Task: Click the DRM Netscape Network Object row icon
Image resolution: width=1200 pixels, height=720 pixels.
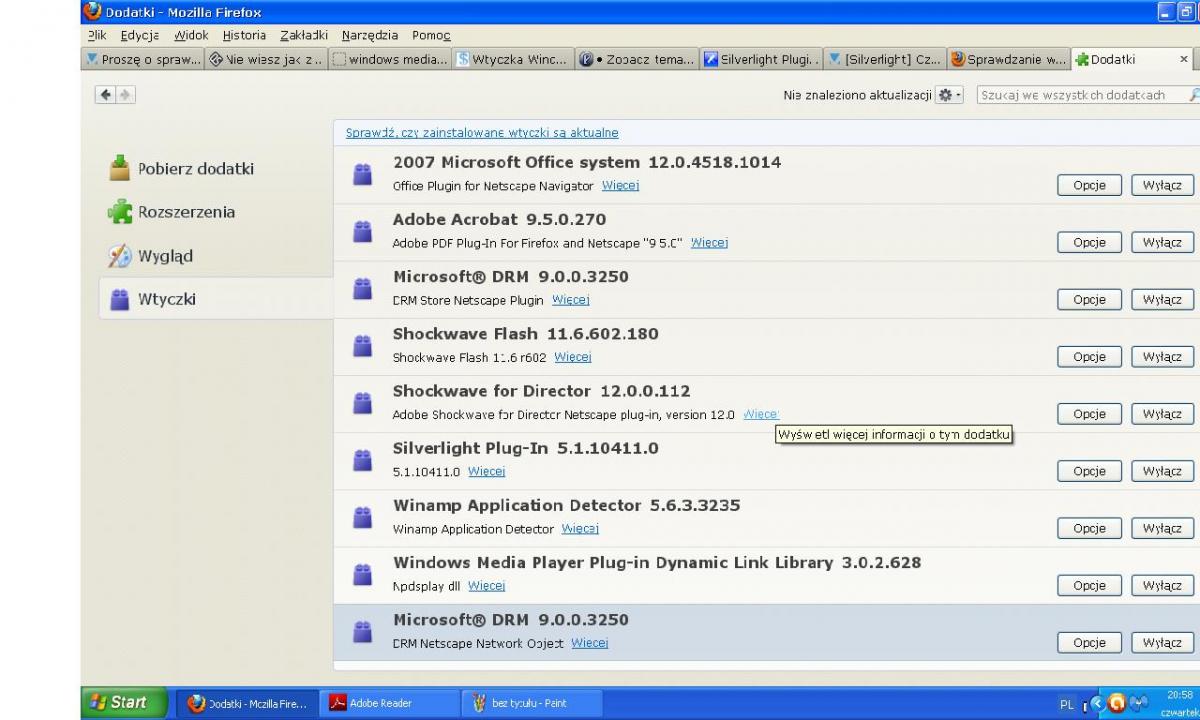Action: point(362,631)
